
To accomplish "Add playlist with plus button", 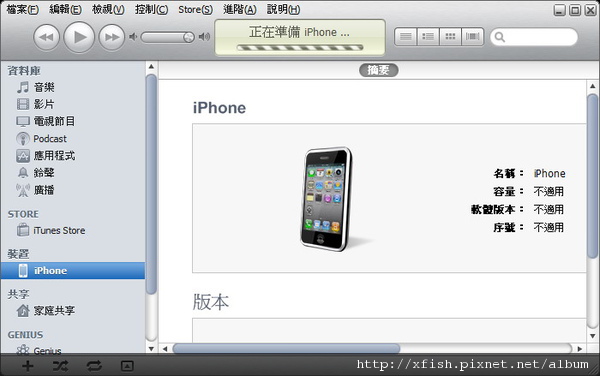I will pyautogui.click(x=28, y=366).
